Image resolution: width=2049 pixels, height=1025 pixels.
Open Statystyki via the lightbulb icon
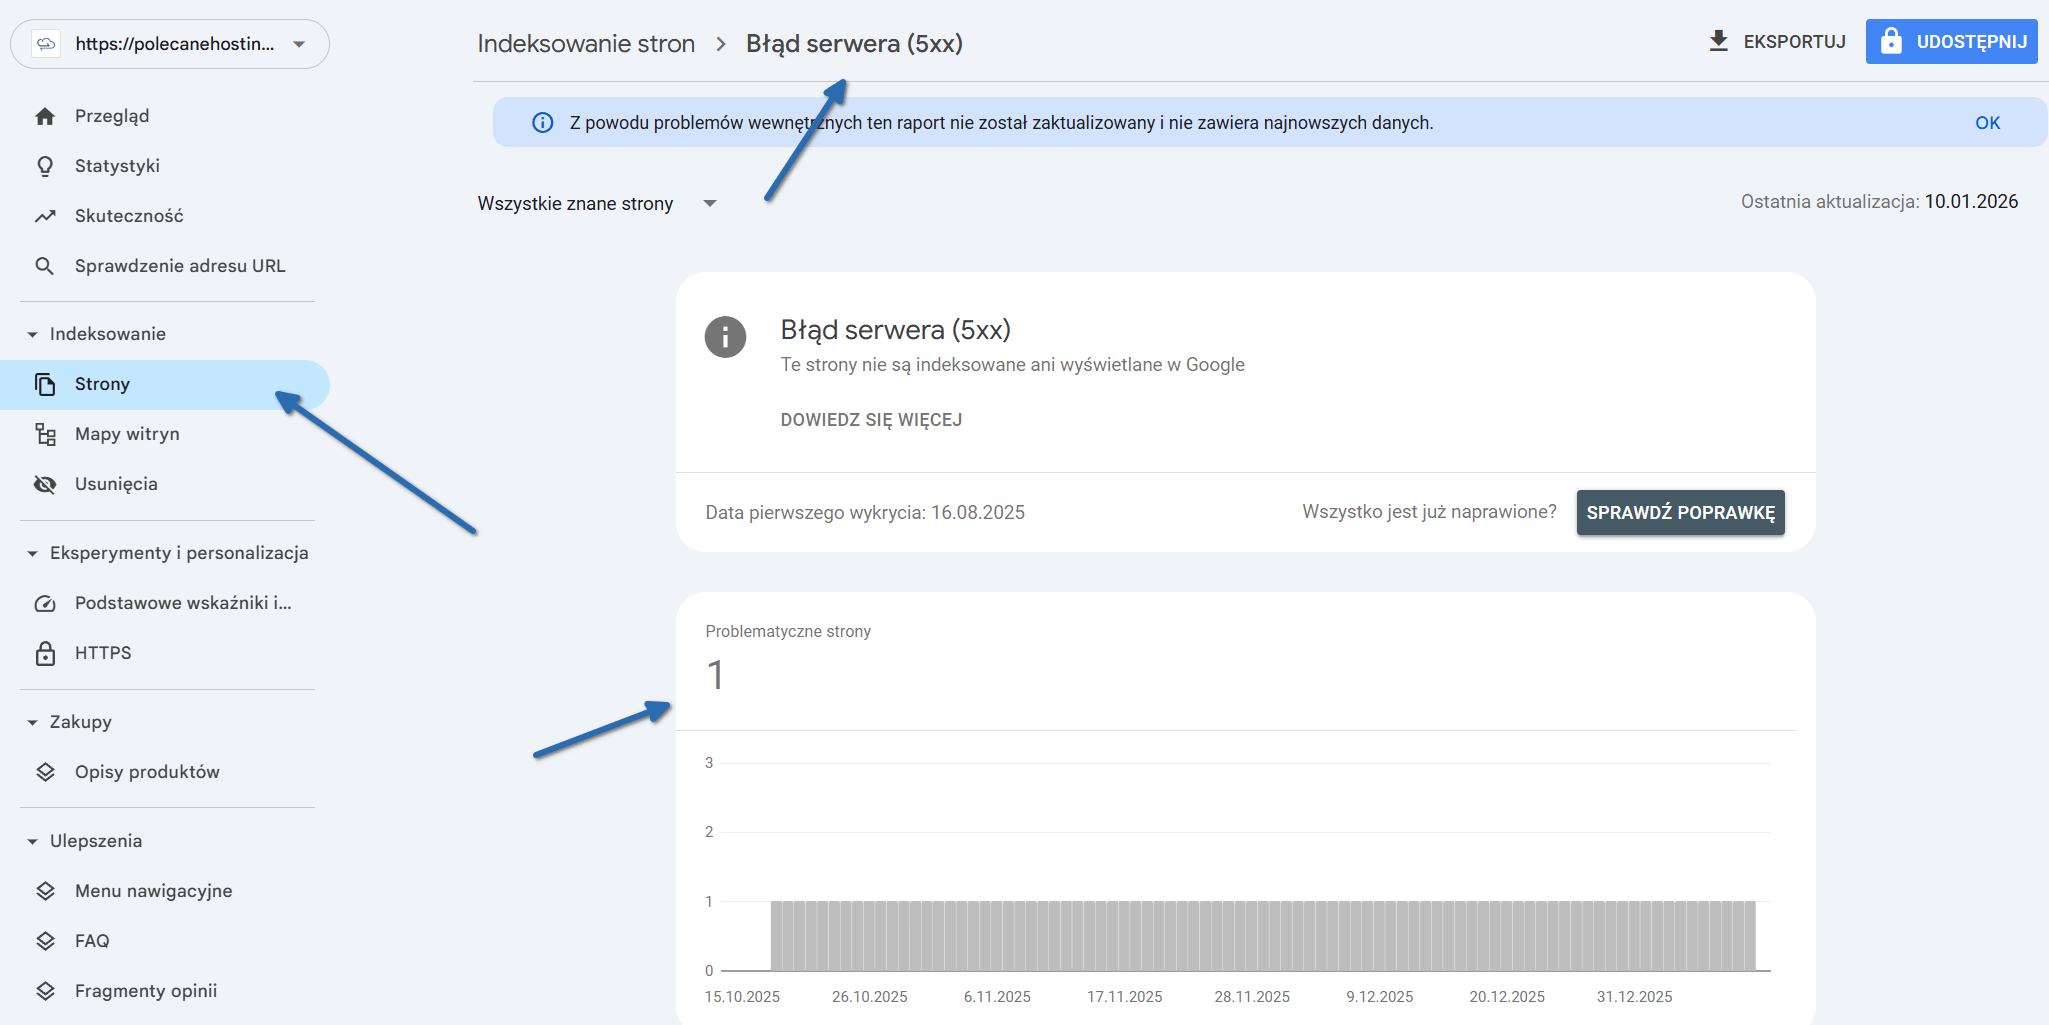click(x=45, y=165)
